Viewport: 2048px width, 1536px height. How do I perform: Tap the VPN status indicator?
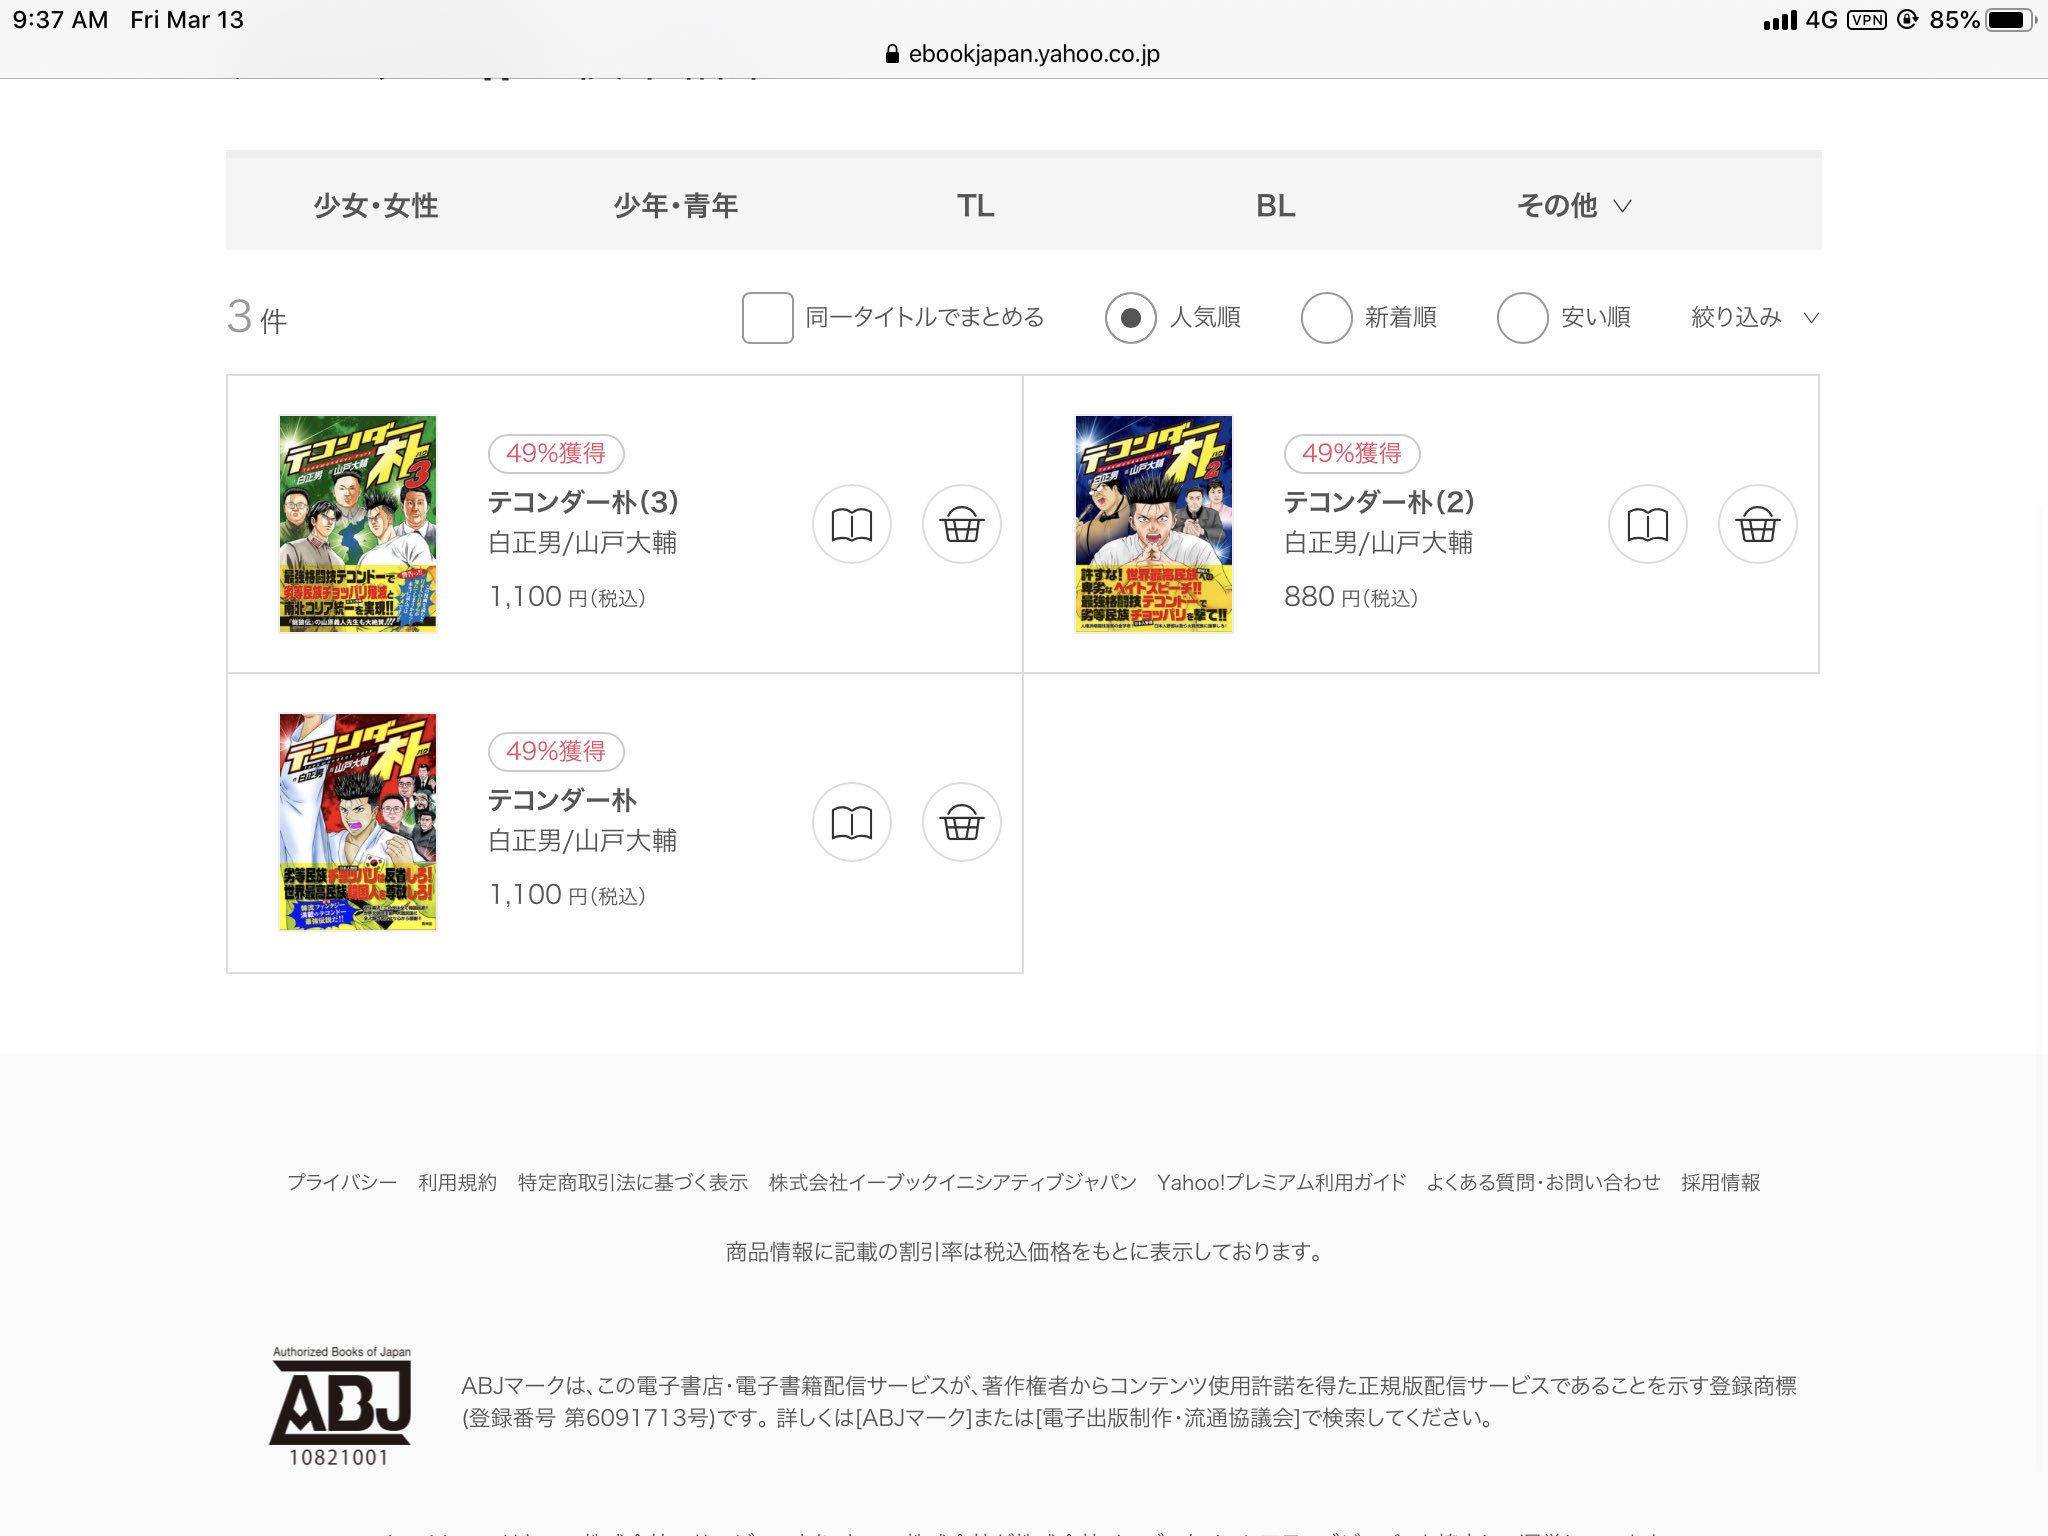click(1866, 20)
